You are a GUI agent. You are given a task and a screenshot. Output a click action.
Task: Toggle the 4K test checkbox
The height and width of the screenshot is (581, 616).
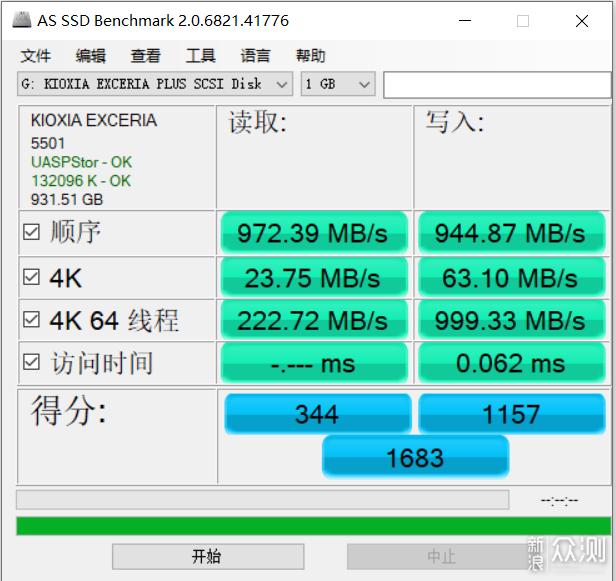(31, 277)
